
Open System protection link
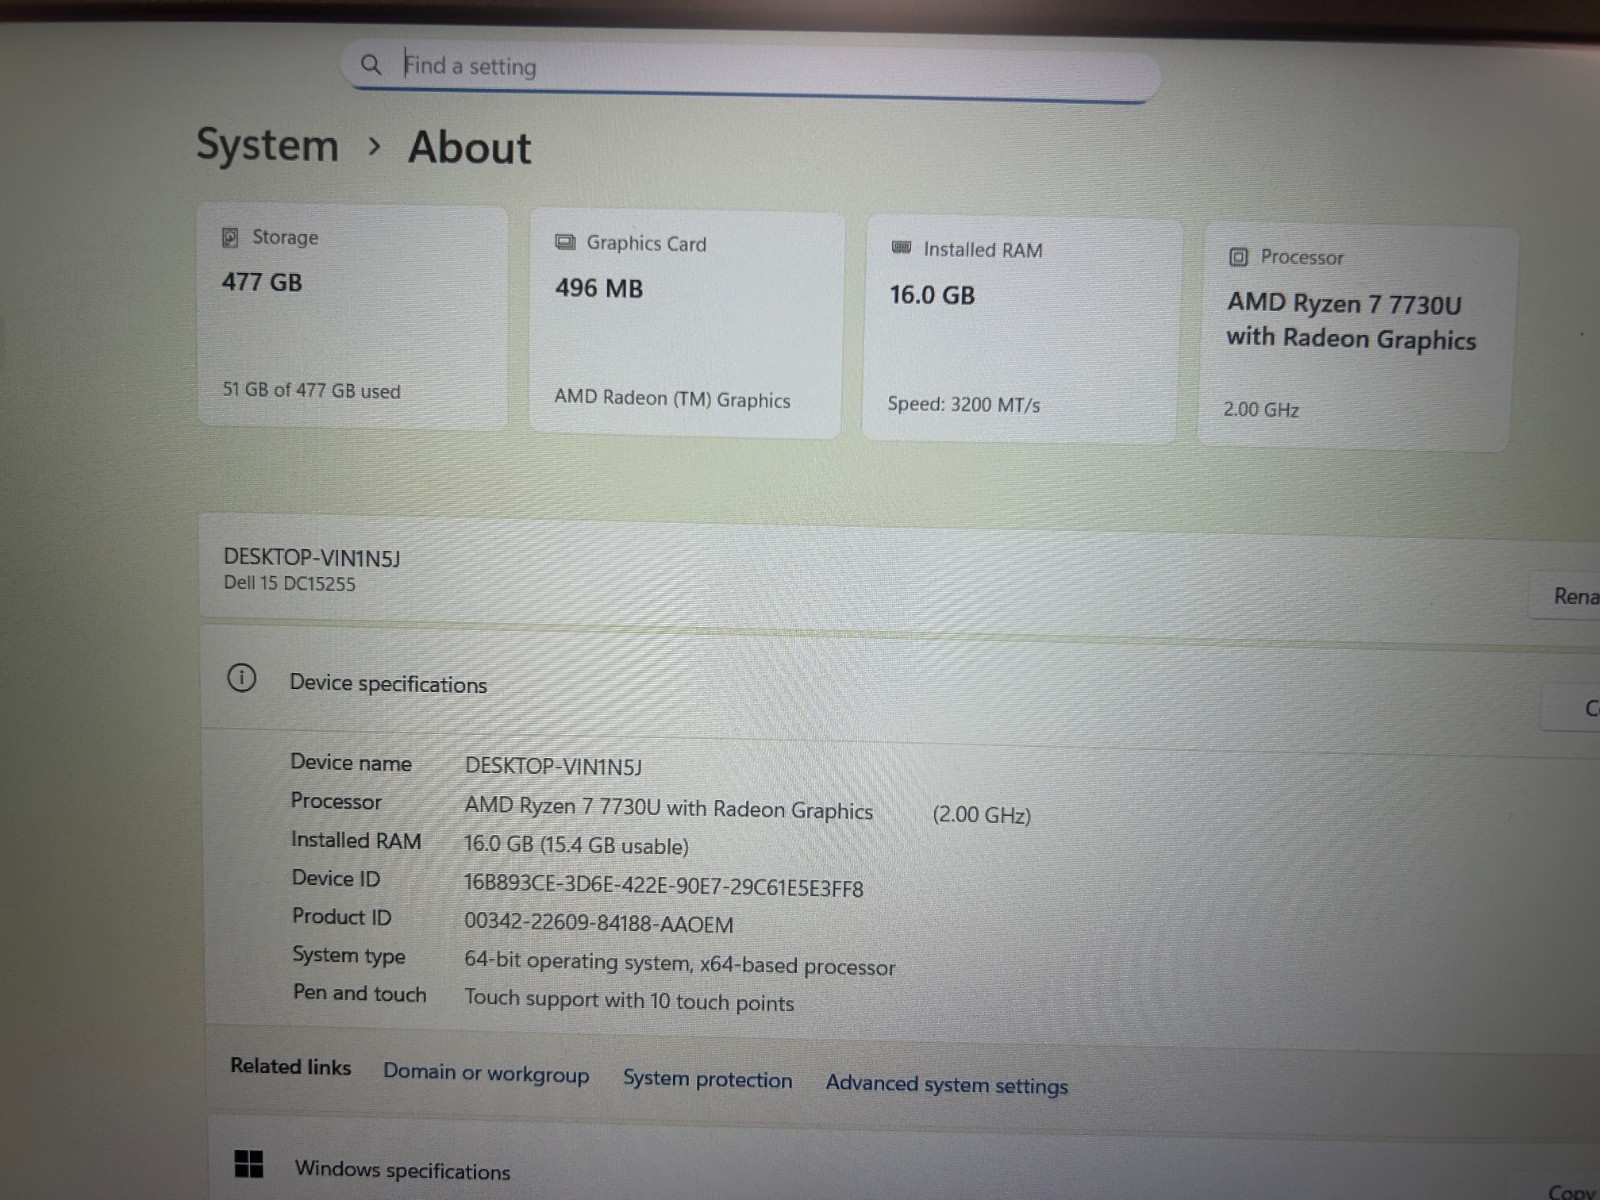(707, 1079)
